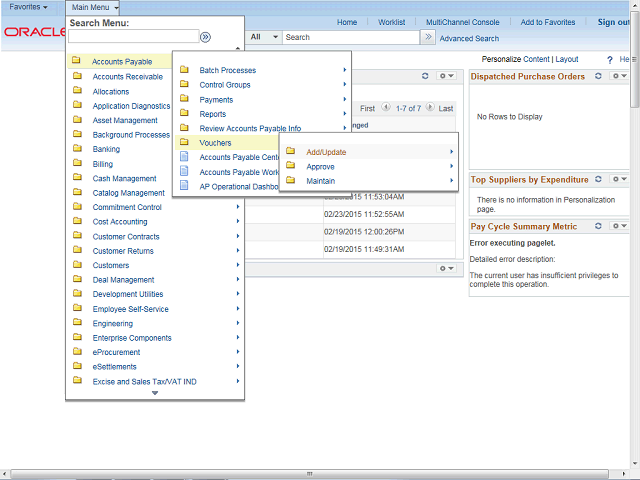Open the Worklist link
This screenshot has width=640, height=480.
(391, 22)
